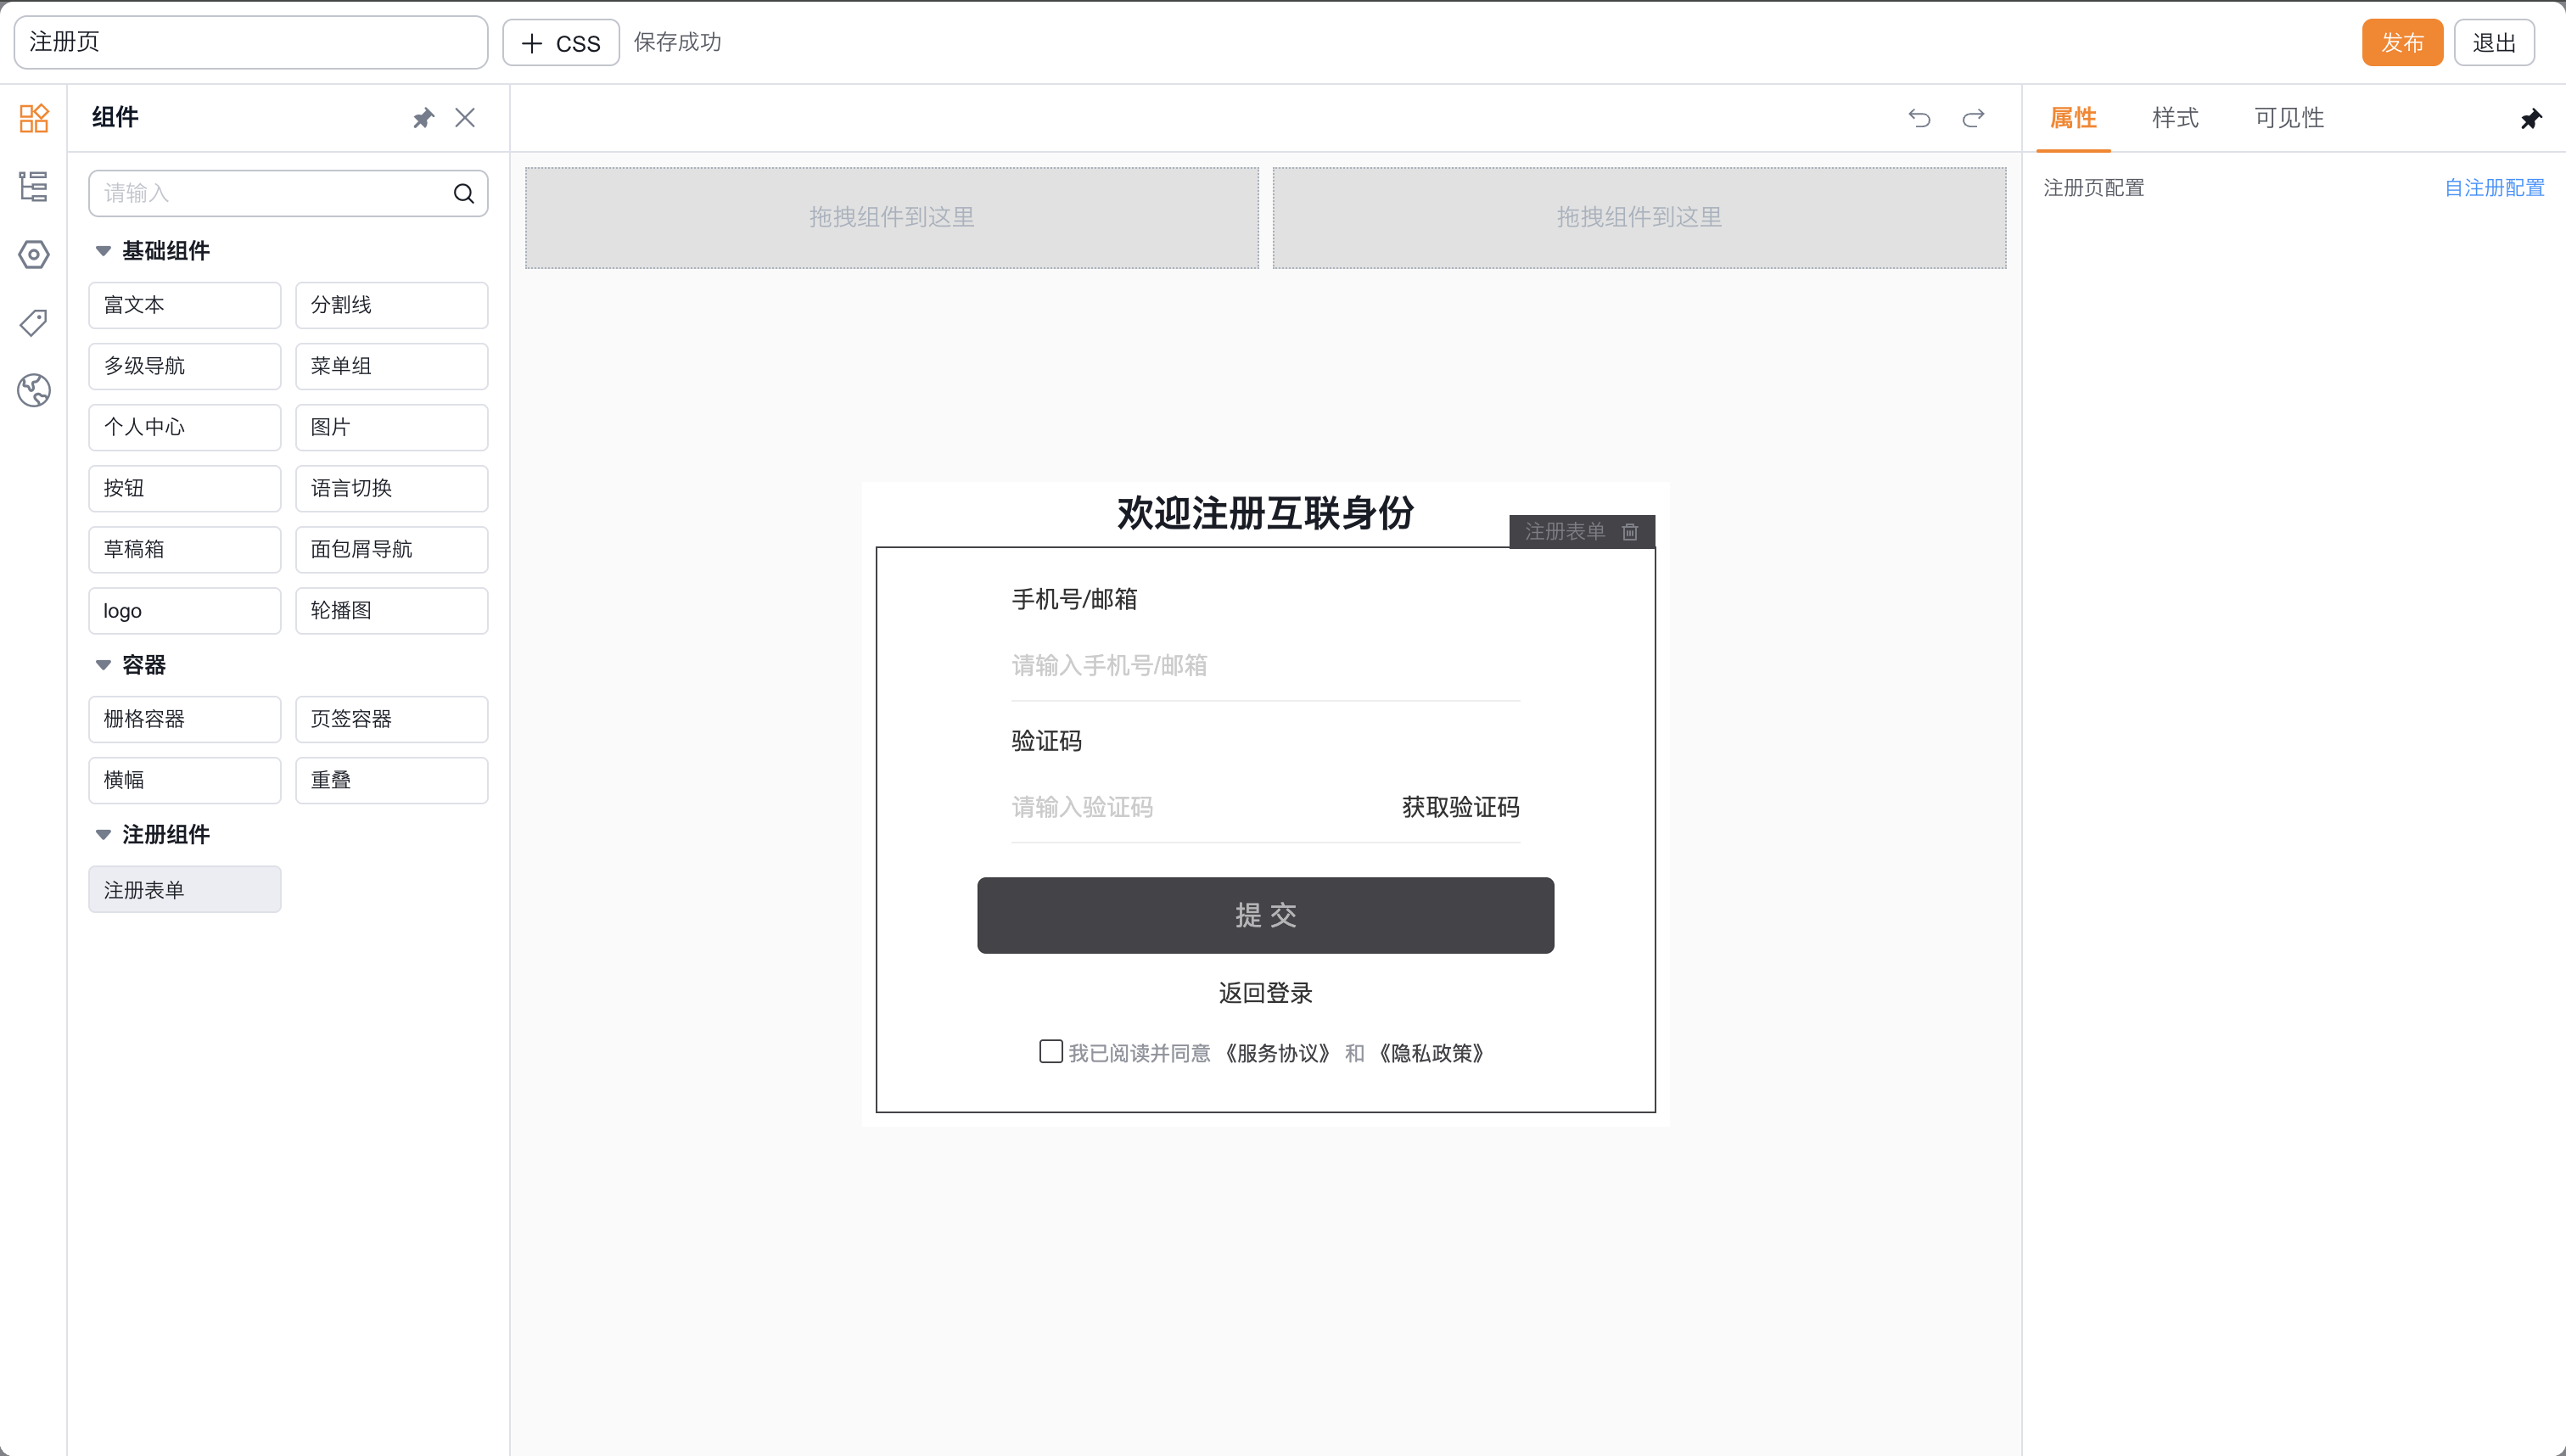Collapse the 基础组件 section

point(103,251)
